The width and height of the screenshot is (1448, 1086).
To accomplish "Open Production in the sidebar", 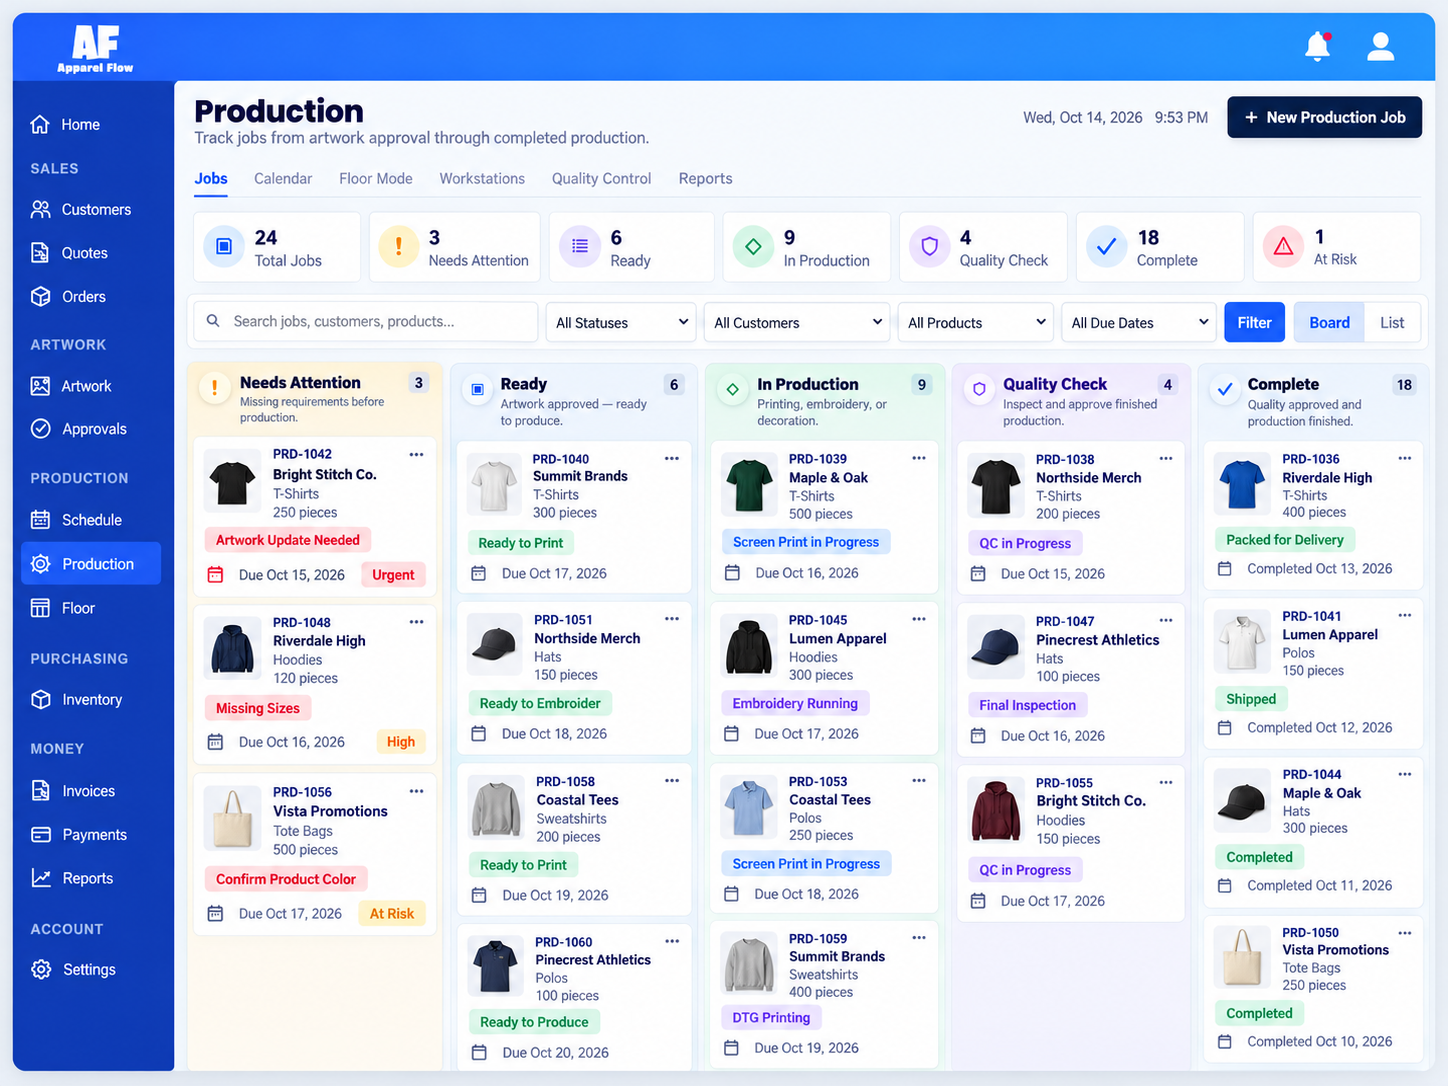I will pyautogui.click(x=91, y=564).
